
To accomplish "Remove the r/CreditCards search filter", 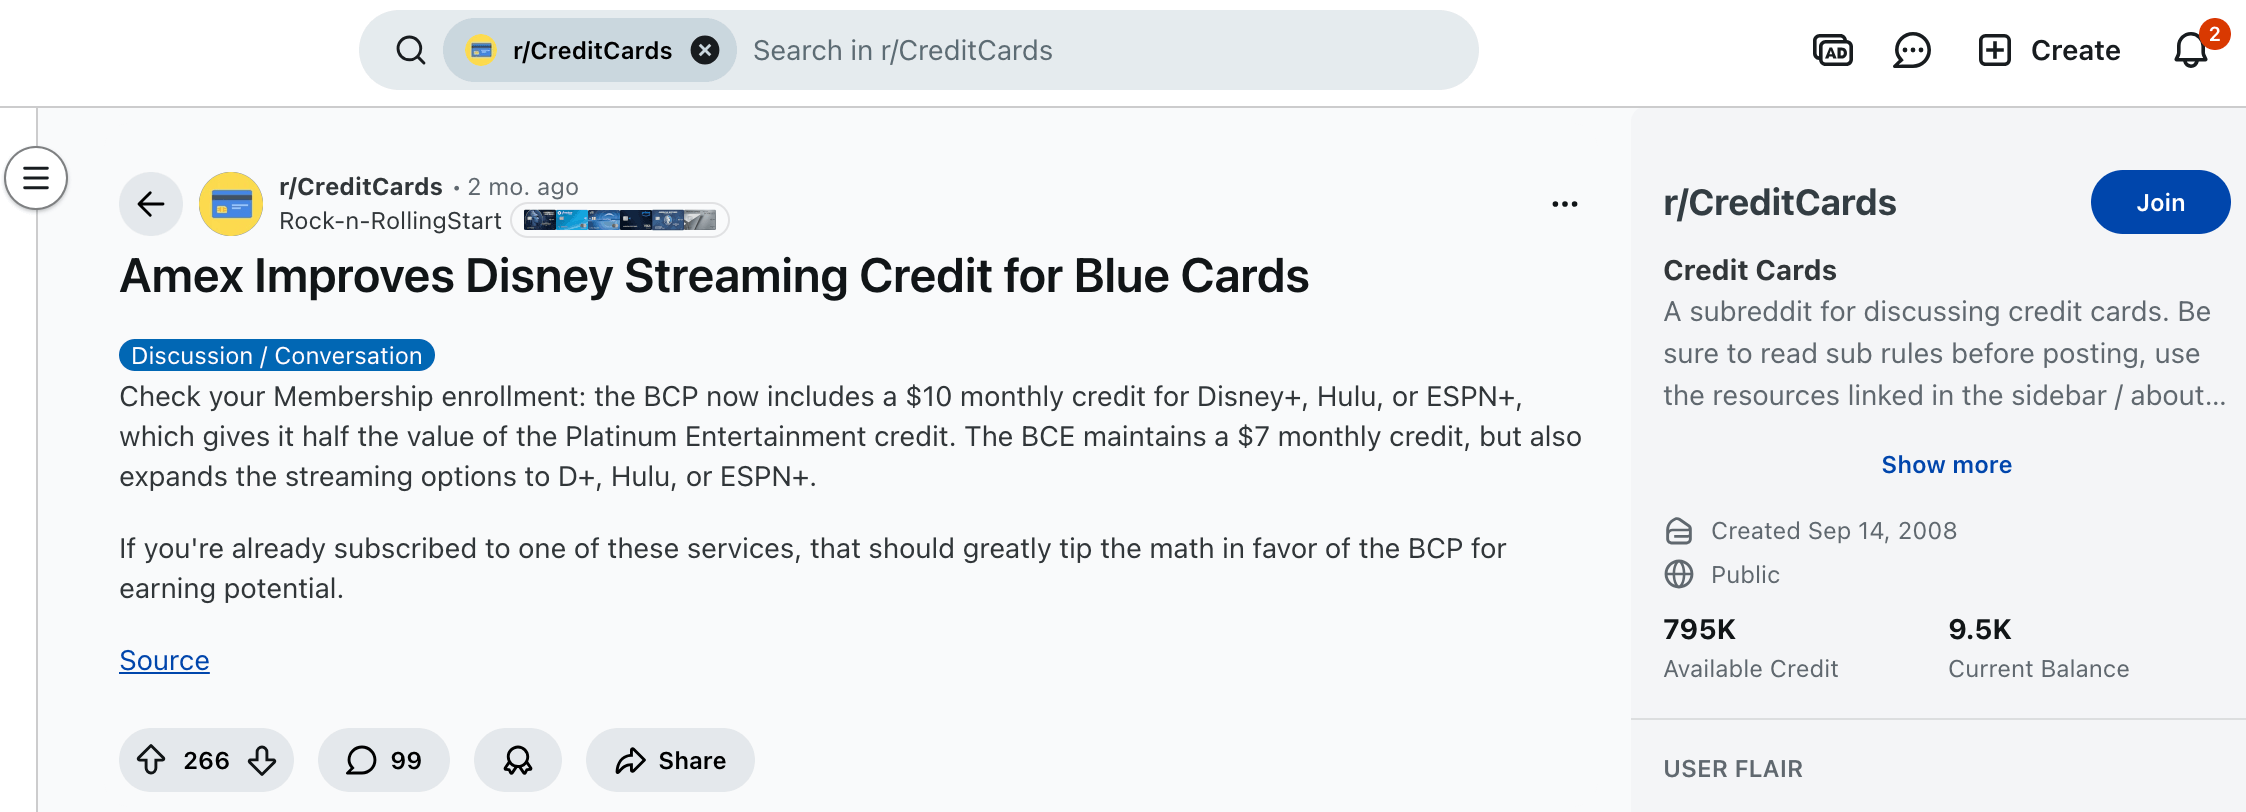I will click(705, 50).
